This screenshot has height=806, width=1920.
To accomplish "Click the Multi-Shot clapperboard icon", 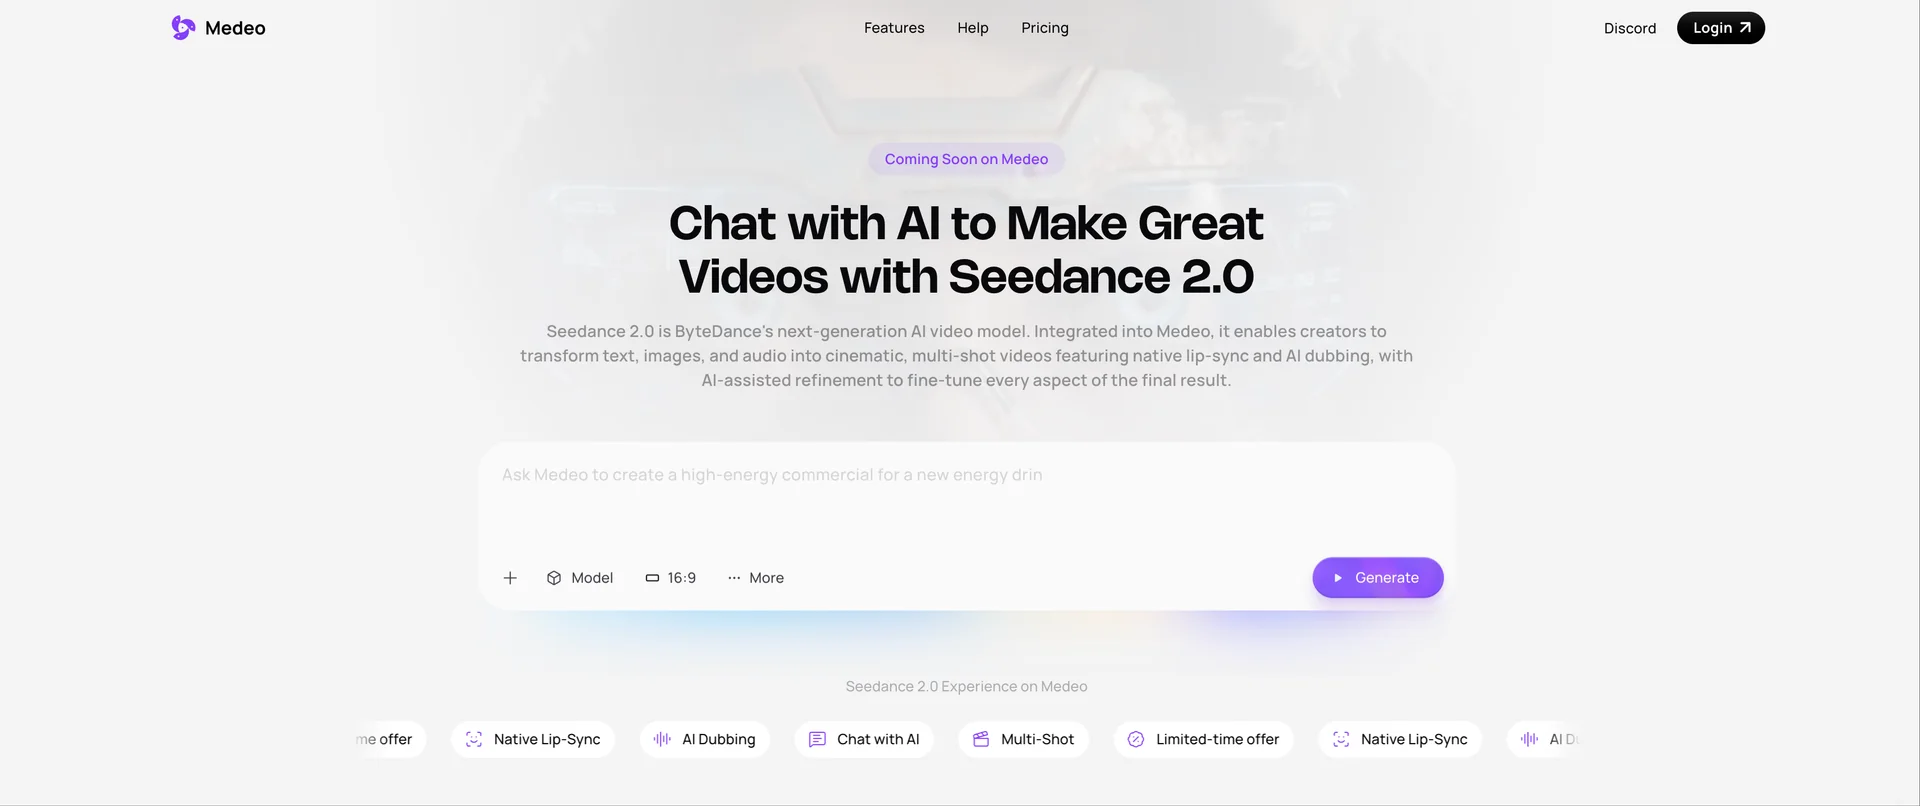I will pyautogui.click(x=981, y=739).
